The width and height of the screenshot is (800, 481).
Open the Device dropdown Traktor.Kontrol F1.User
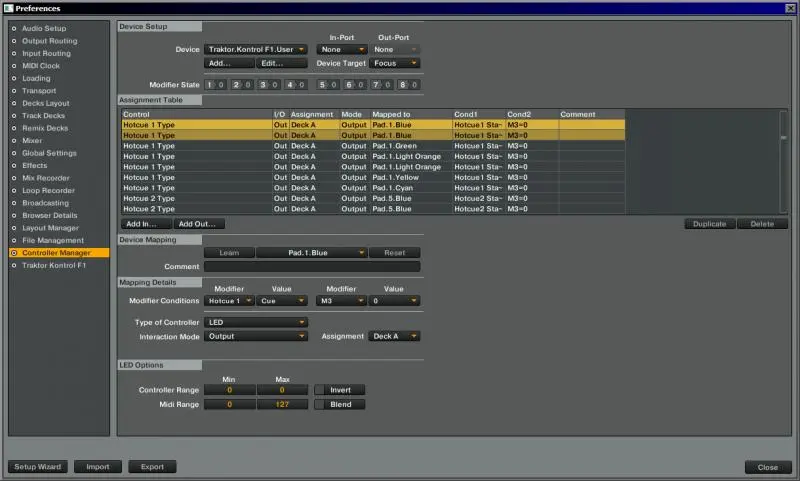[256, 49]
